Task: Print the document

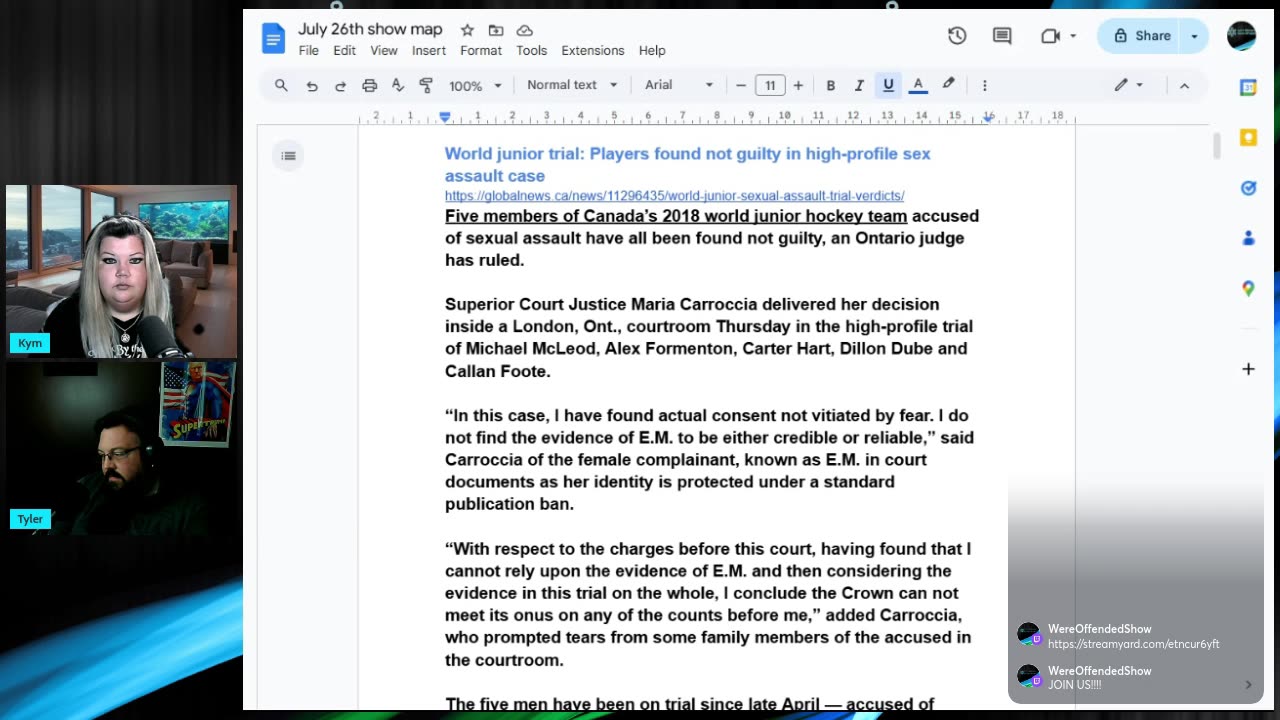Action: click(369, 85)
